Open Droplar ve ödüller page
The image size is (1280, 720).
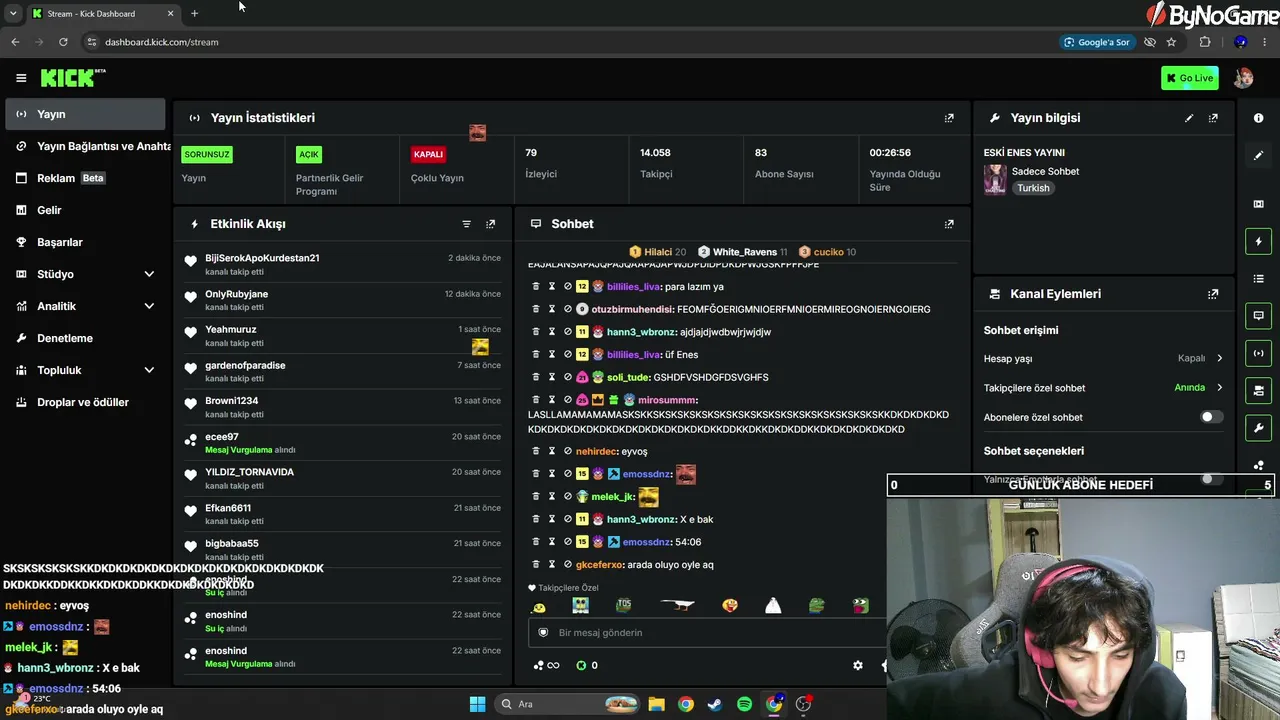click(85, 402)
